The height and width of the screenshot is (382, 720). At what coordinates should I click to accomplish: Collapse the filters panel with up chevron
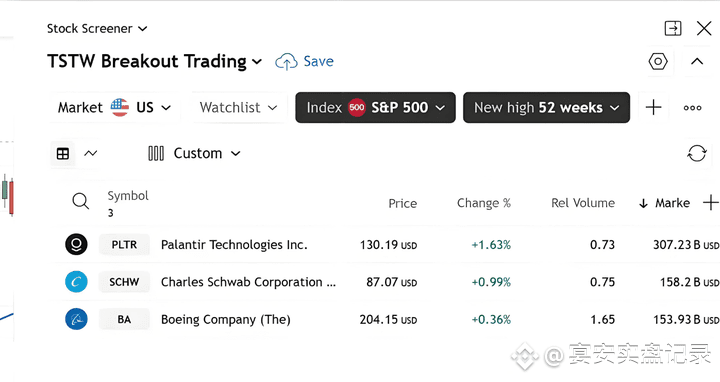click(x=697, y=61)
